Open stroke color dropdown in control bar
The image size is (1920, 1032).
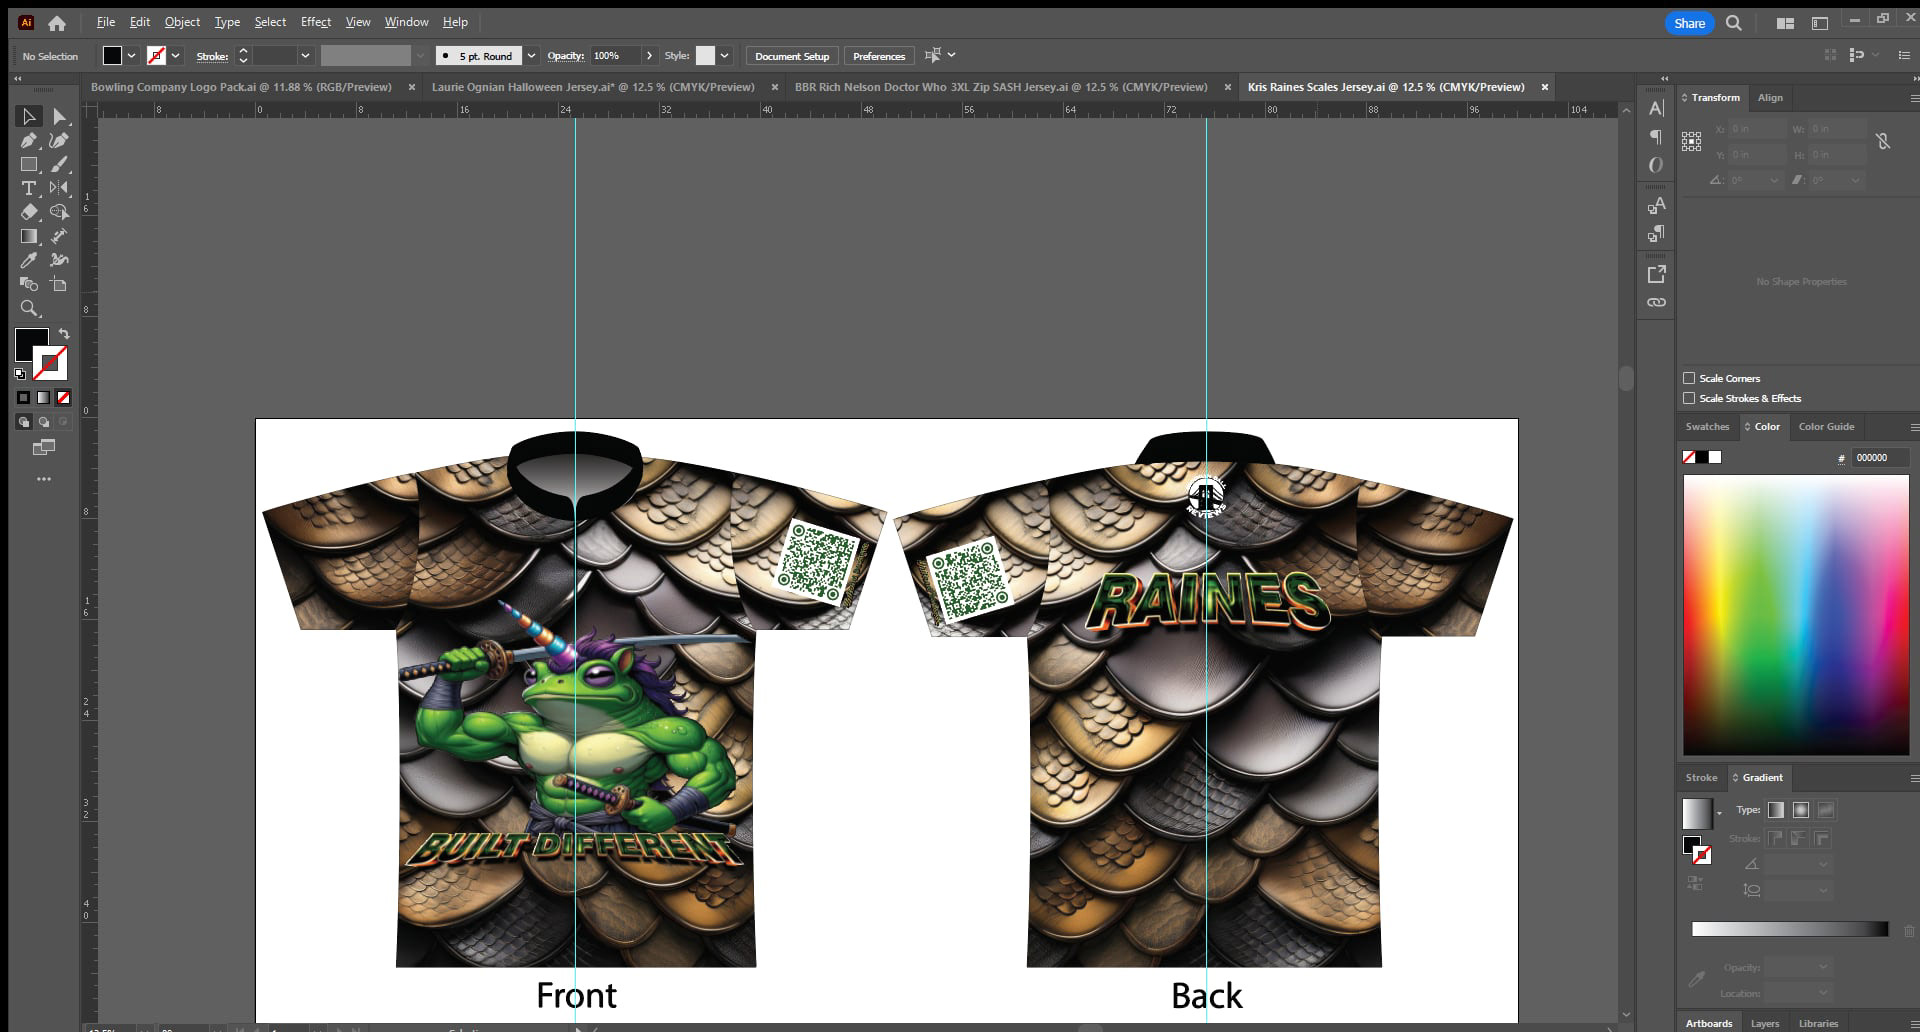tap(176, 56)
